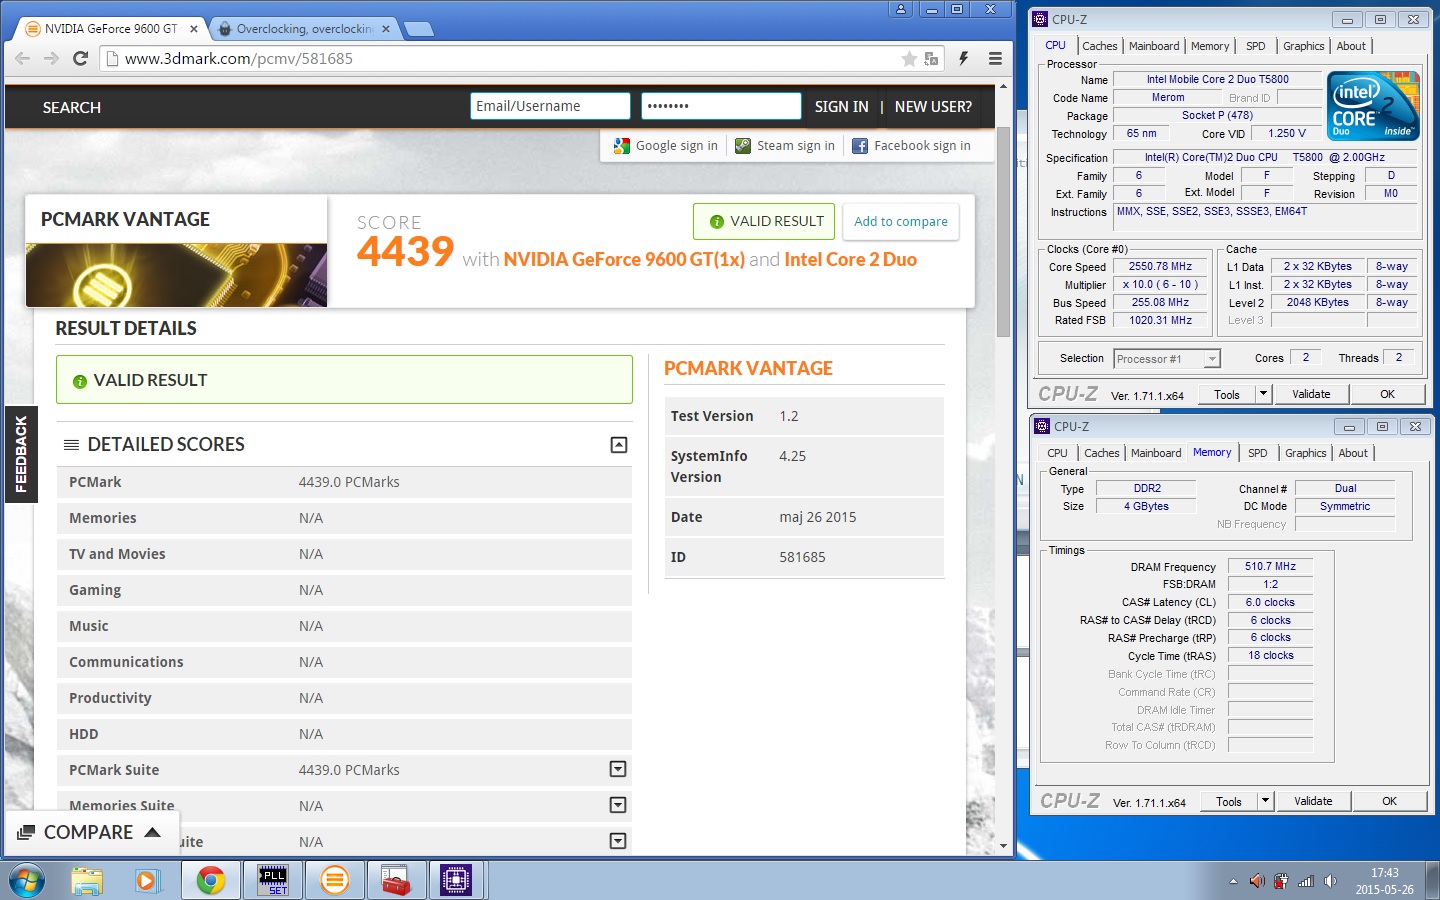The width and height of the screenshot is (1440, 900).
Task: Bookmark this page with the star icon
Action: pyautogui.click(x=909, y=59)
